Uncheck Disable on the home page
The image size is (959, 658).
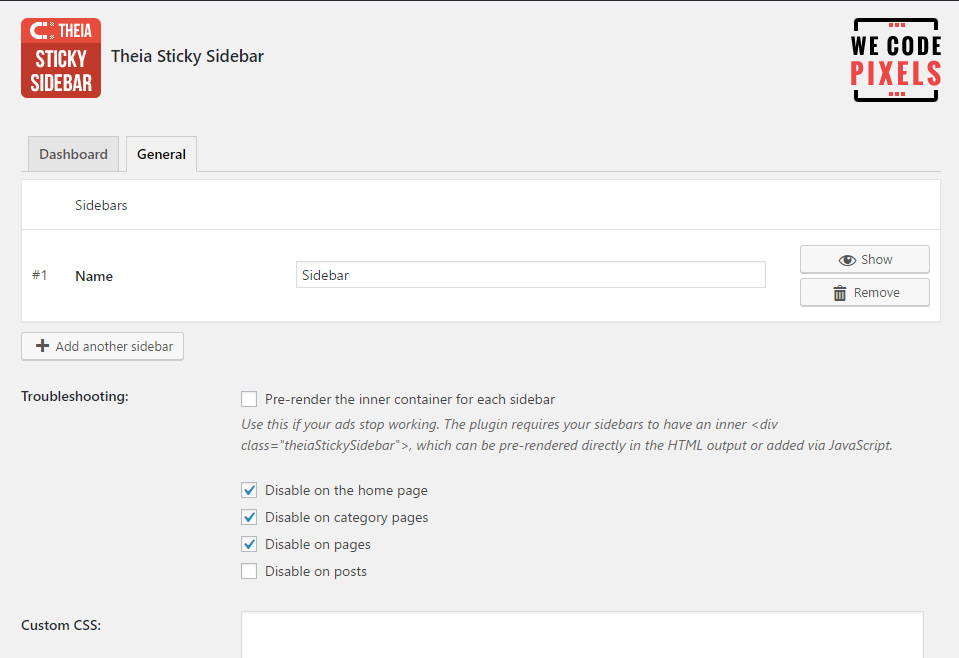pos(249,491)
